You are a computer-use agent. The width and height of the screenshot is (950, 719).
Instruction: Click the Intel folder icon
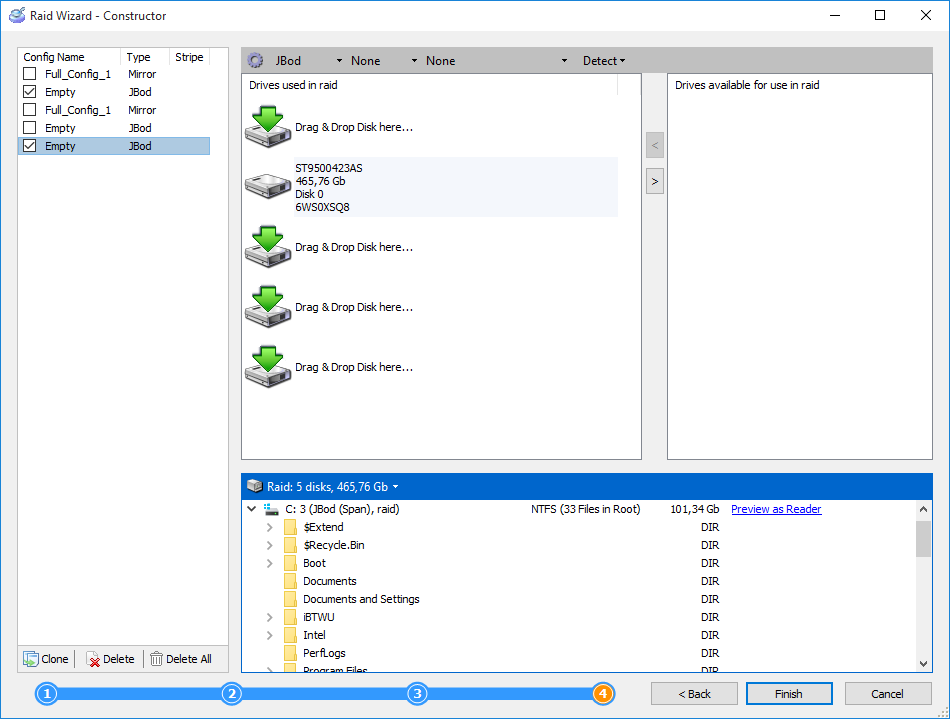tap(290, 635)
